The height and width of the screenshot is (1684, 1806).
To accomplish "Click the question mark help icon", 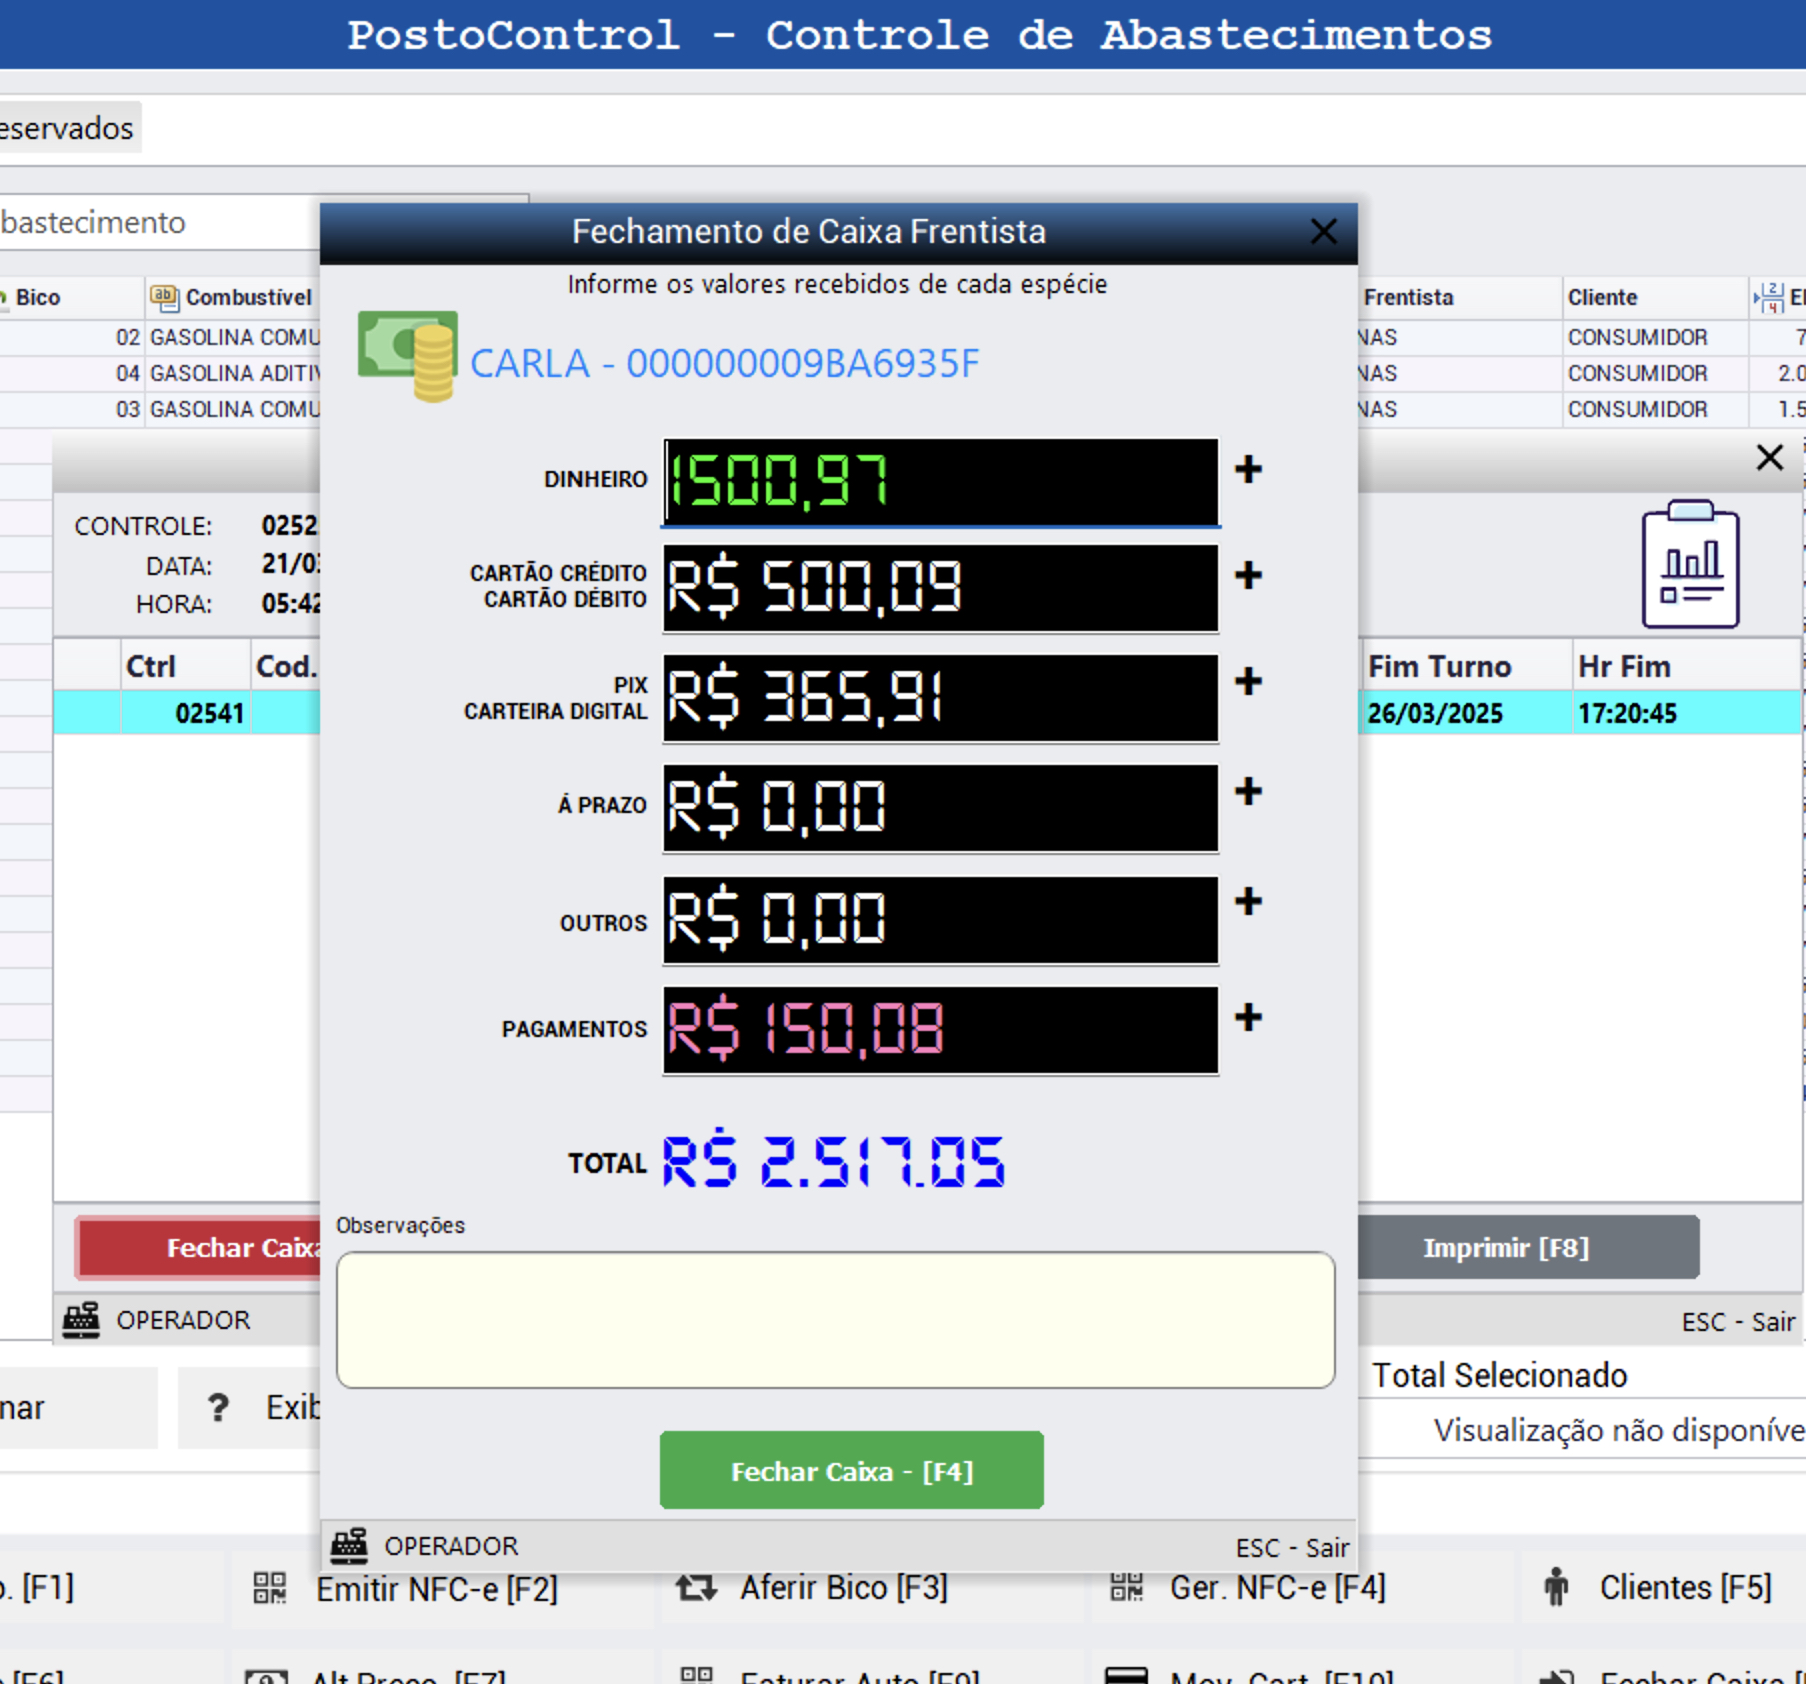I will pyautogui.click(x=218, y=1408).
